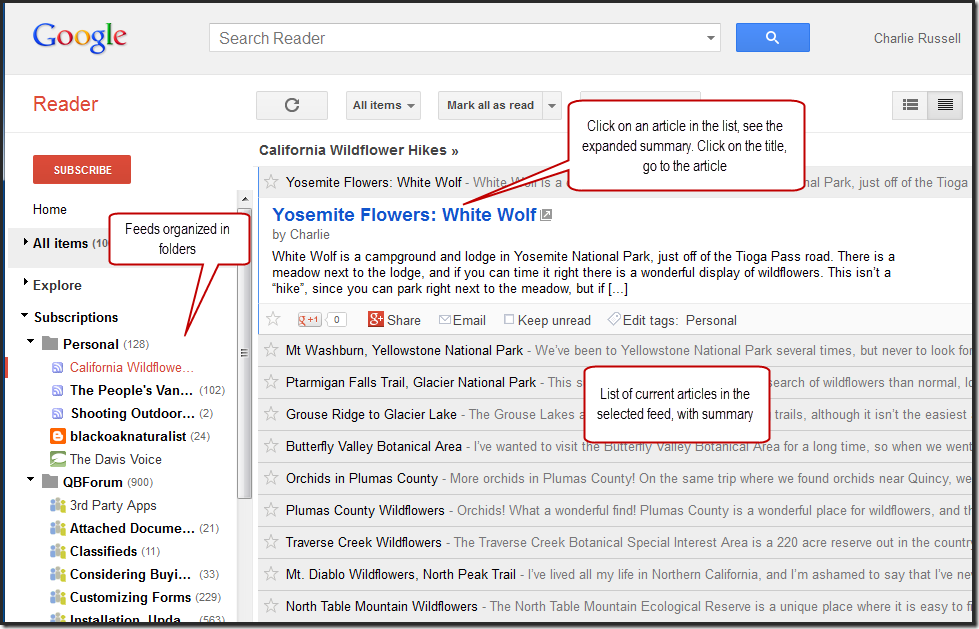Star Traverse Creek Wildflowers article
This screenshot has height=629, width=979.
point(271,542)
